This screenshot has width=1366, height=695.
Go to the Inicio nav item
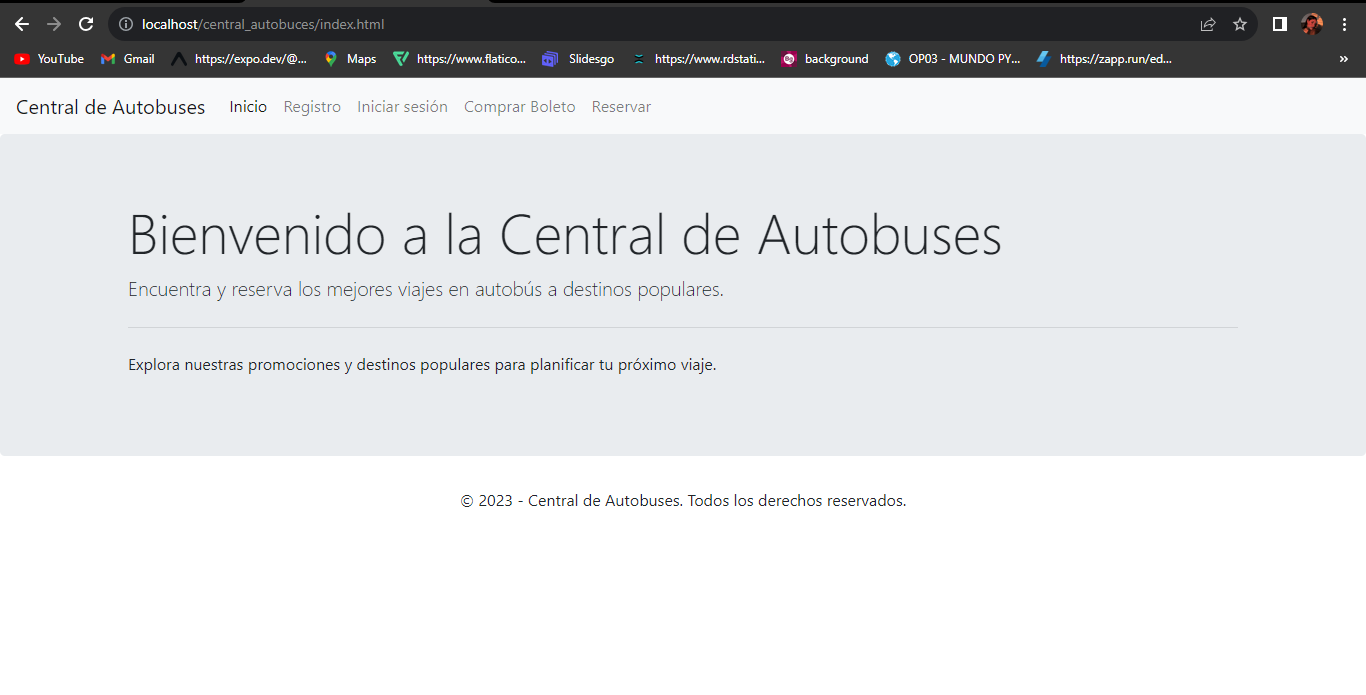click(248, 106)
